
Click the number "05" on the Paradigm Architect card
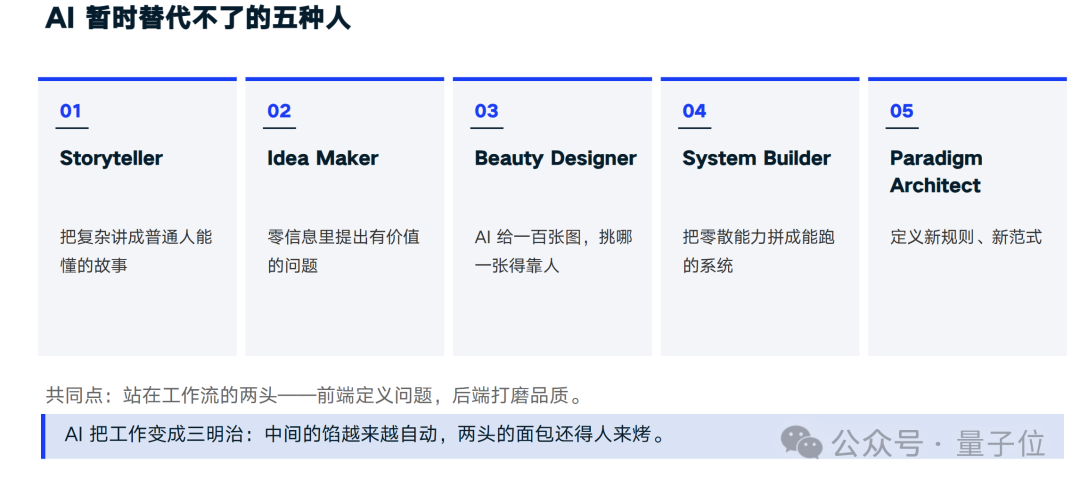pos(902,111)
